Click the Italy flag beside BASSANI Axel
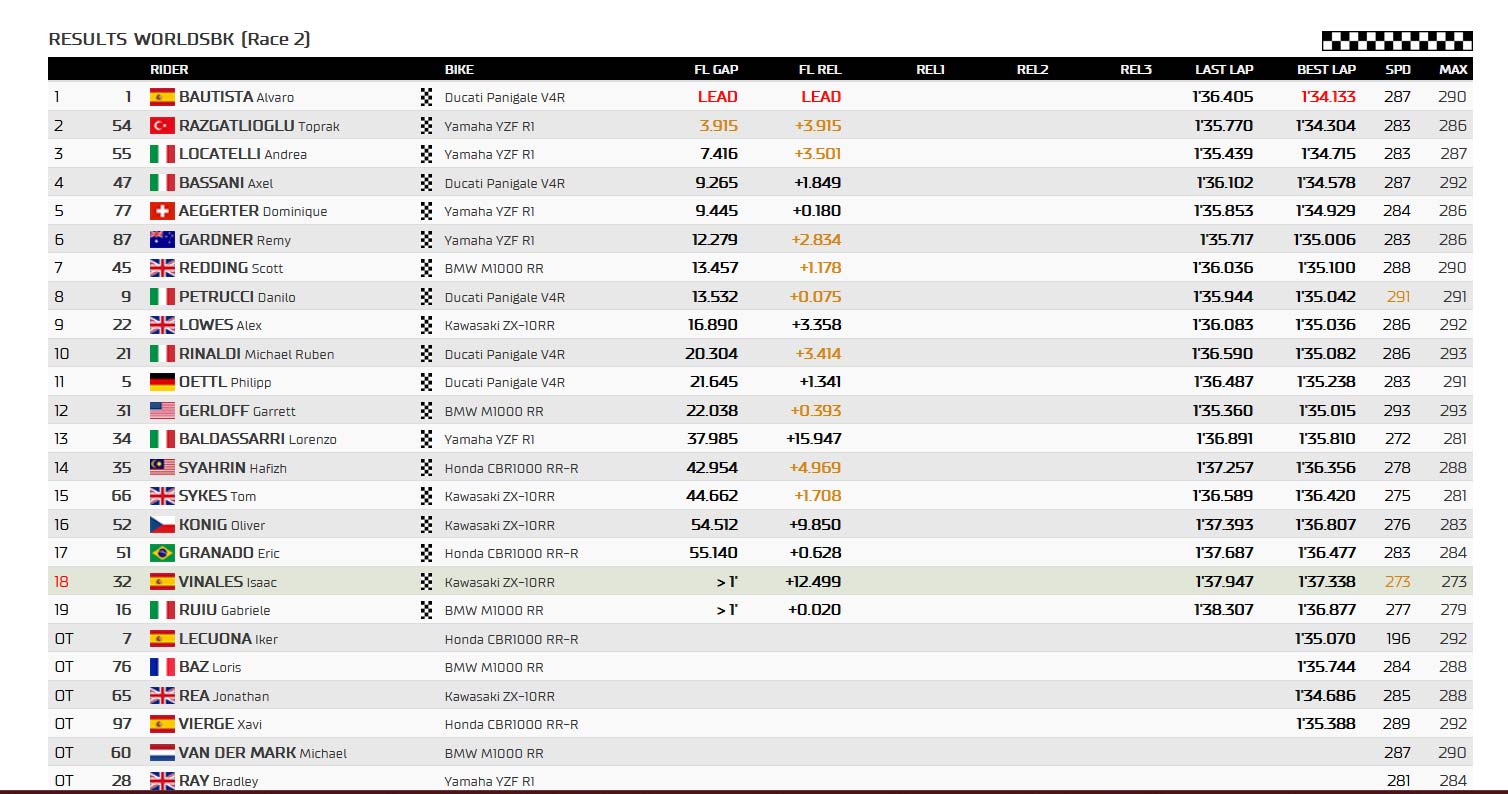 point(162,182)
